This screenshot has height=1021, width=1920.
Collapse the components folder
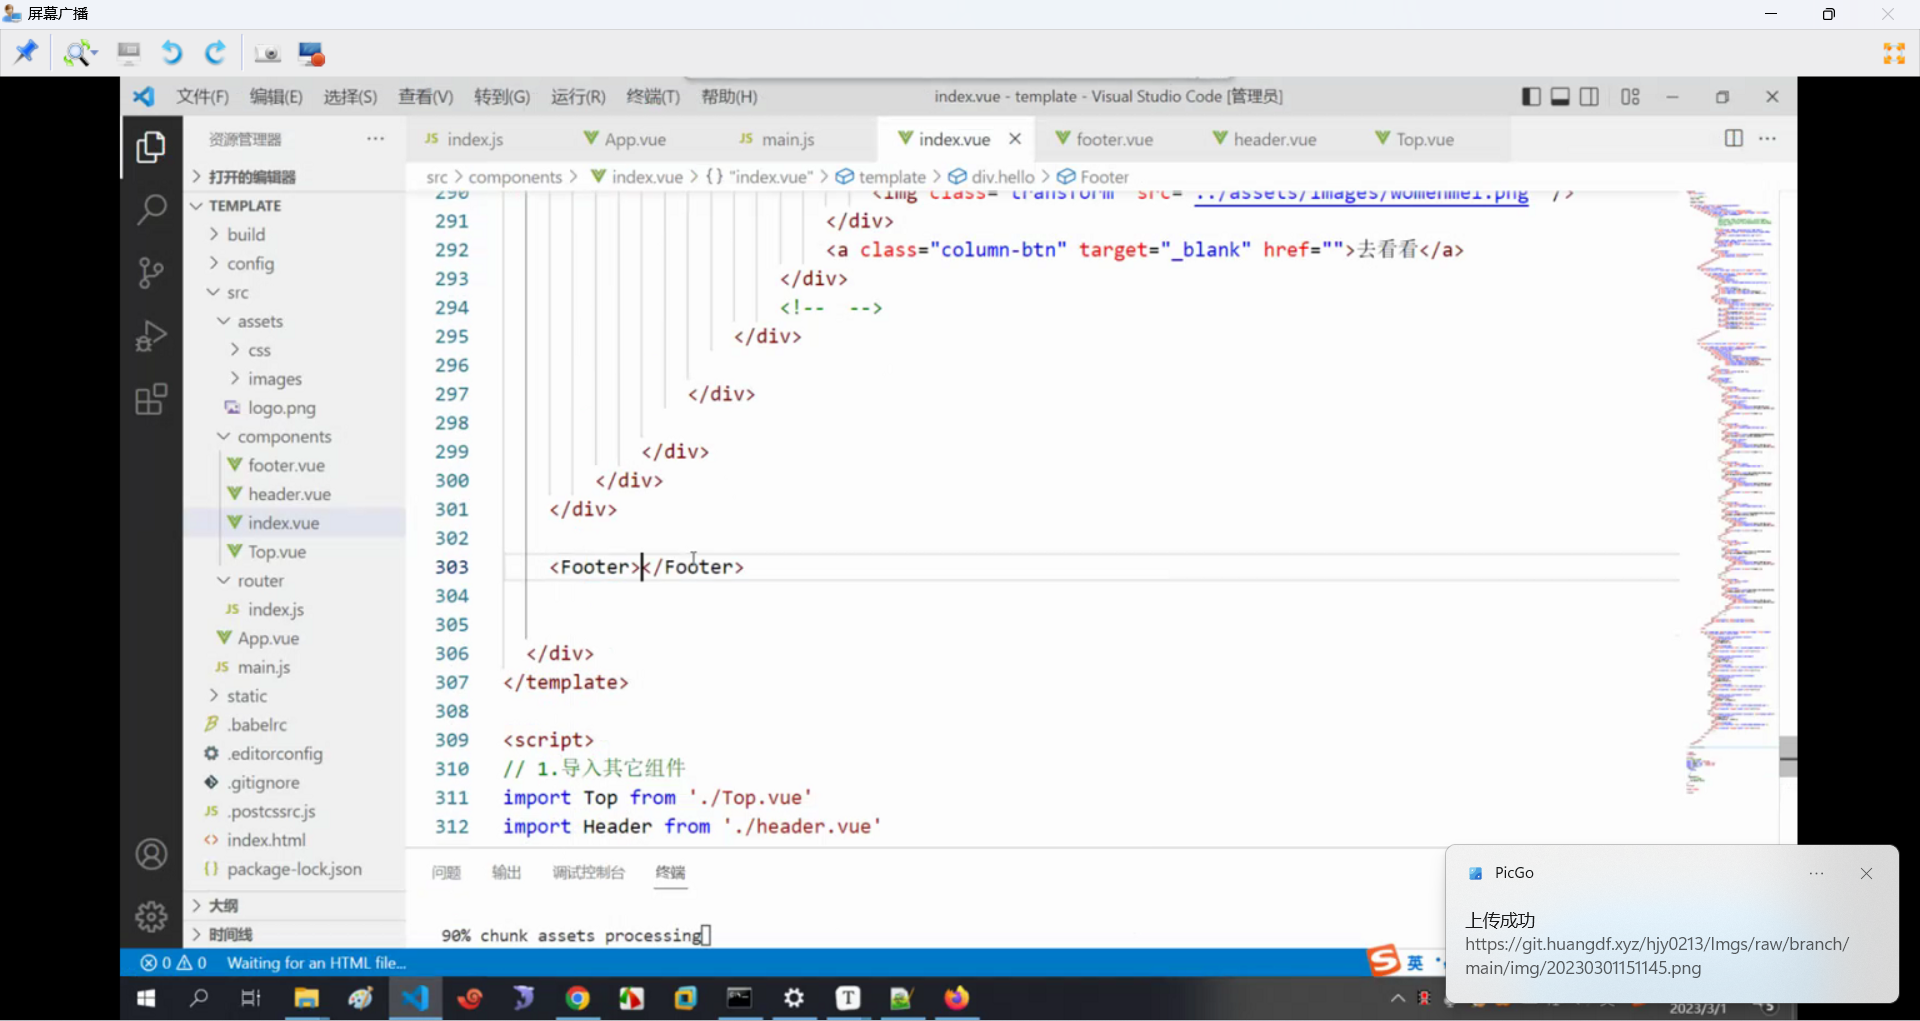(x=284, y=437)
